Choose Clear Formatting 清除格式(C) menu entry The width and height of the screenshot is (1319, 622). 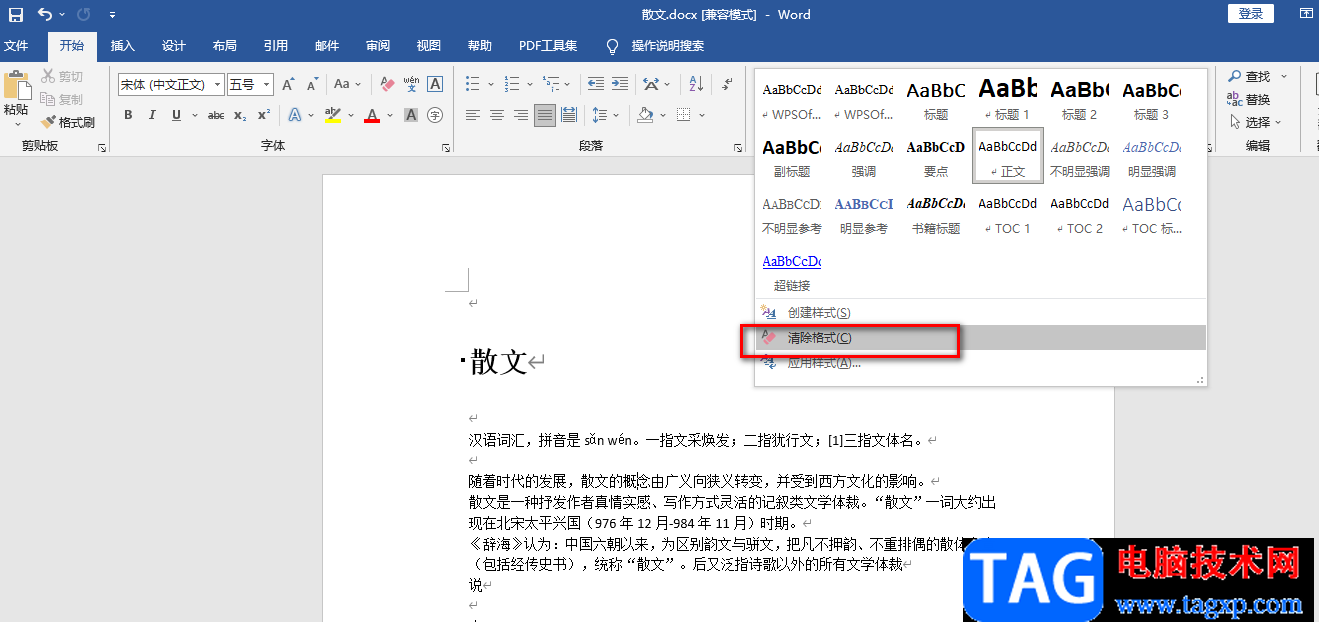(x=981, y=338)
